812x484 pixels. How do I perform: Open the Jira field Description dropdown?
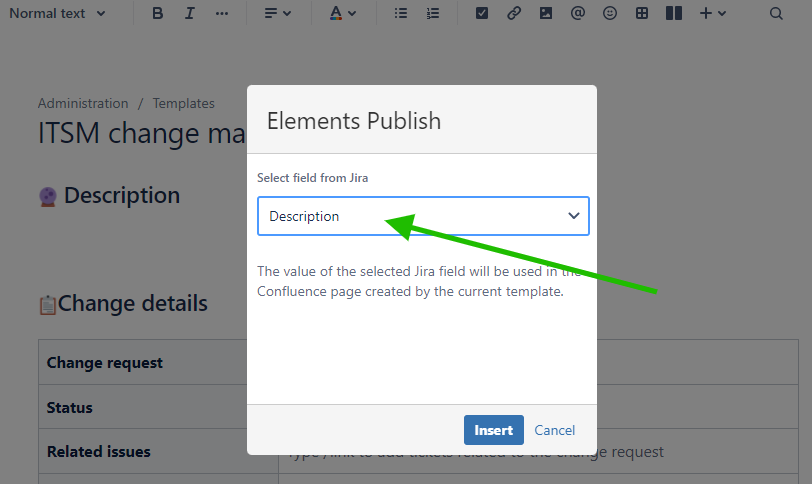pyautogui.click(x=423, y=216)
